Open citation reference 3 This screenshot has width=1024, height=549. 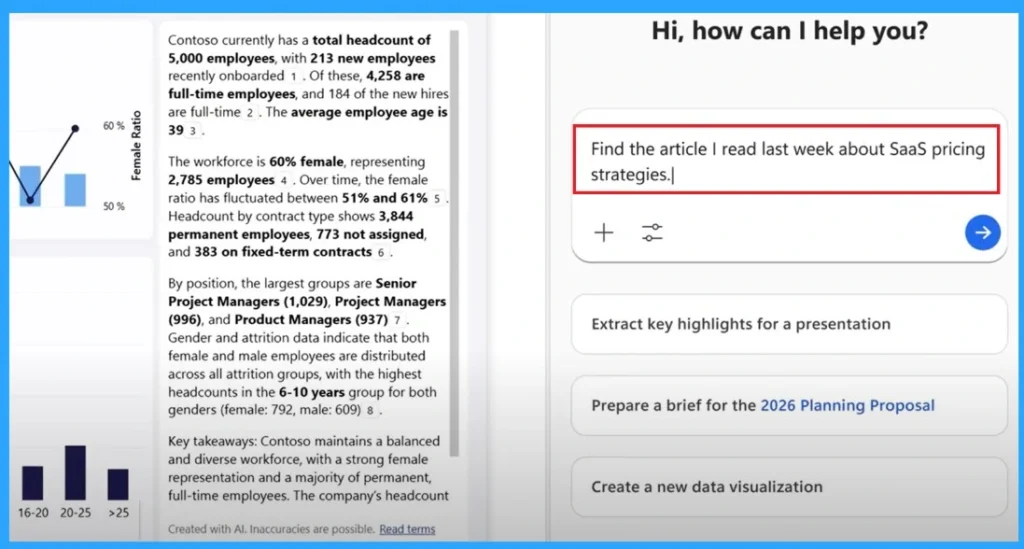point(192,131)
